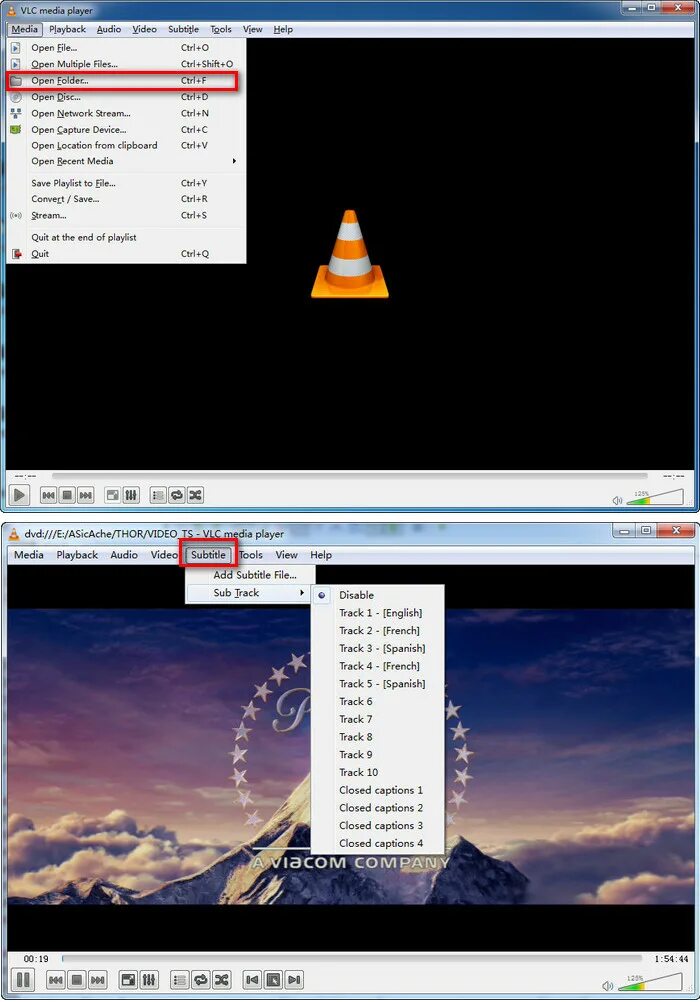Screen dimensions: 700x1002
Task: Pause the DVD playback
Action: point(23,980)
